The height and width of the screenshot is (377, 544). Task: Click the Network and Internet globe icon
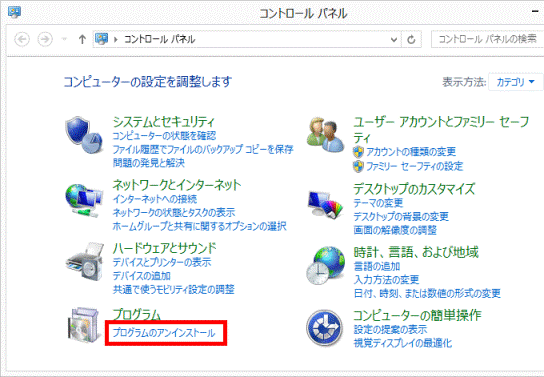click(84, 200)
